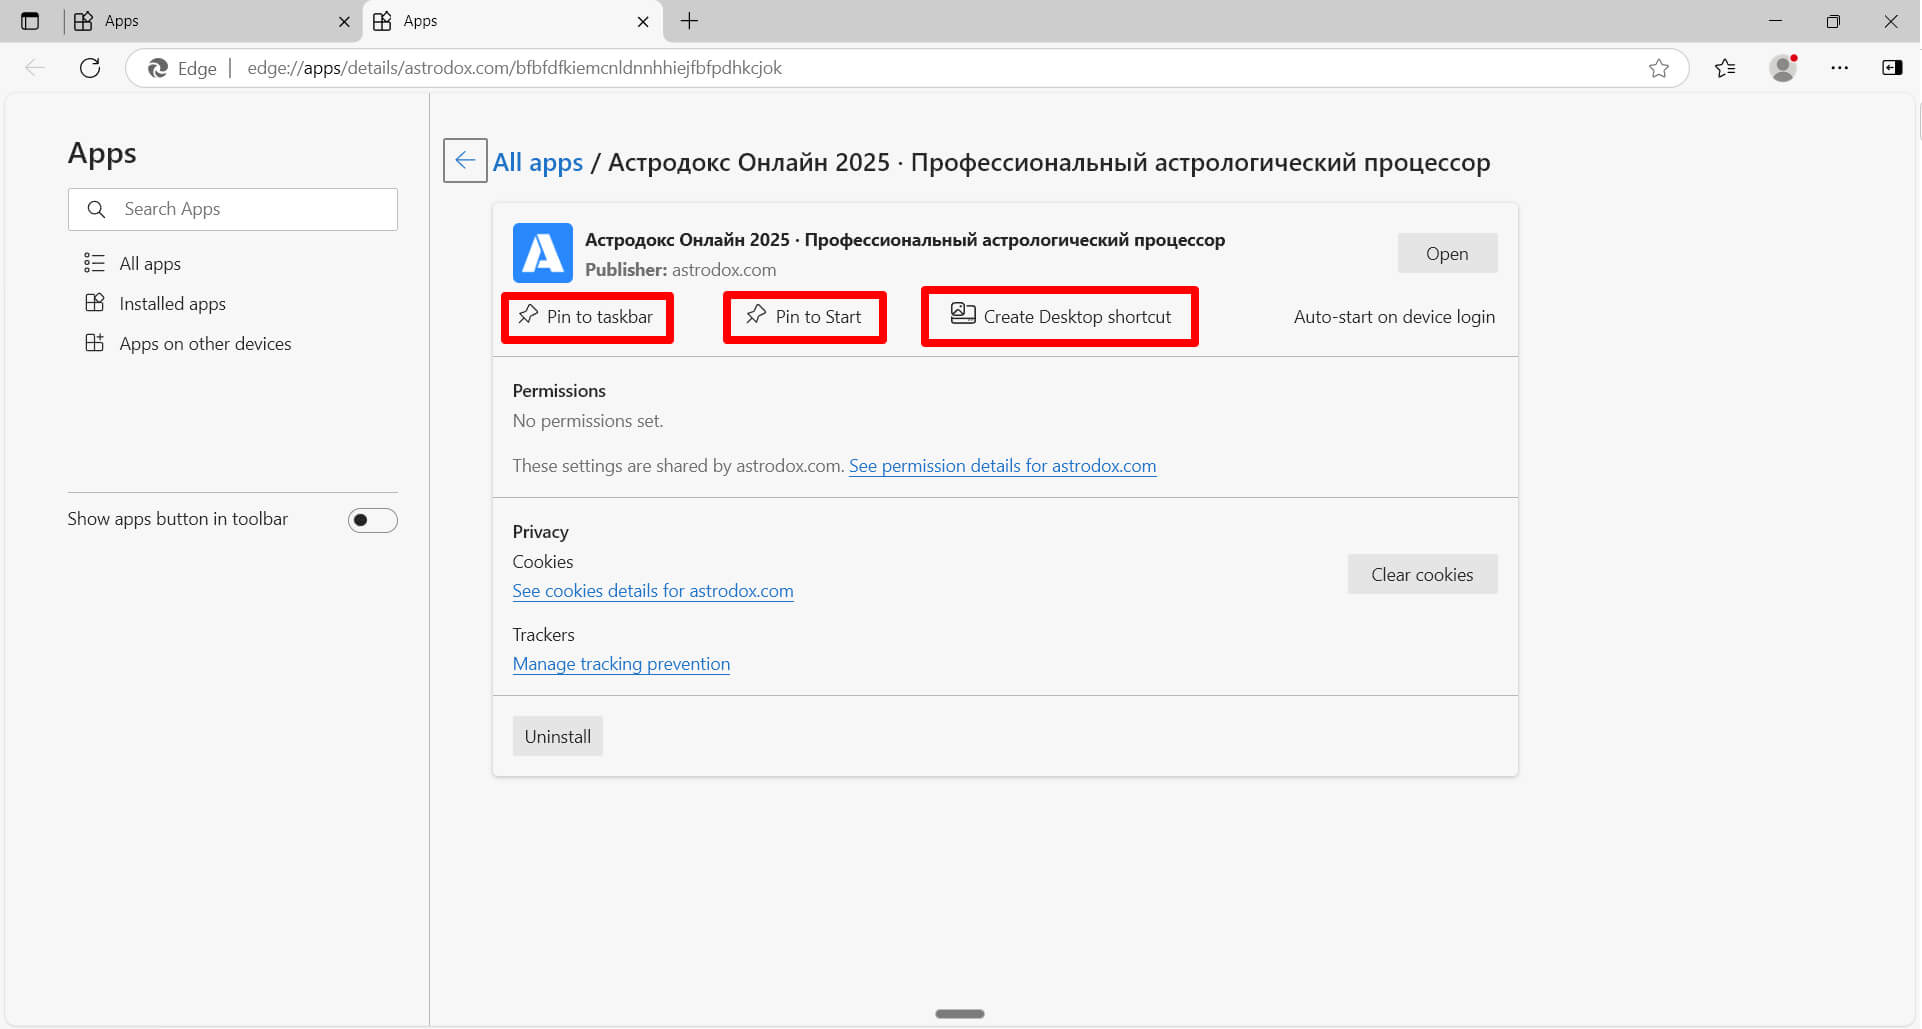Go back with browser back arrow
This screenshot has height=1029, width=1922.
tap(36, 68)
